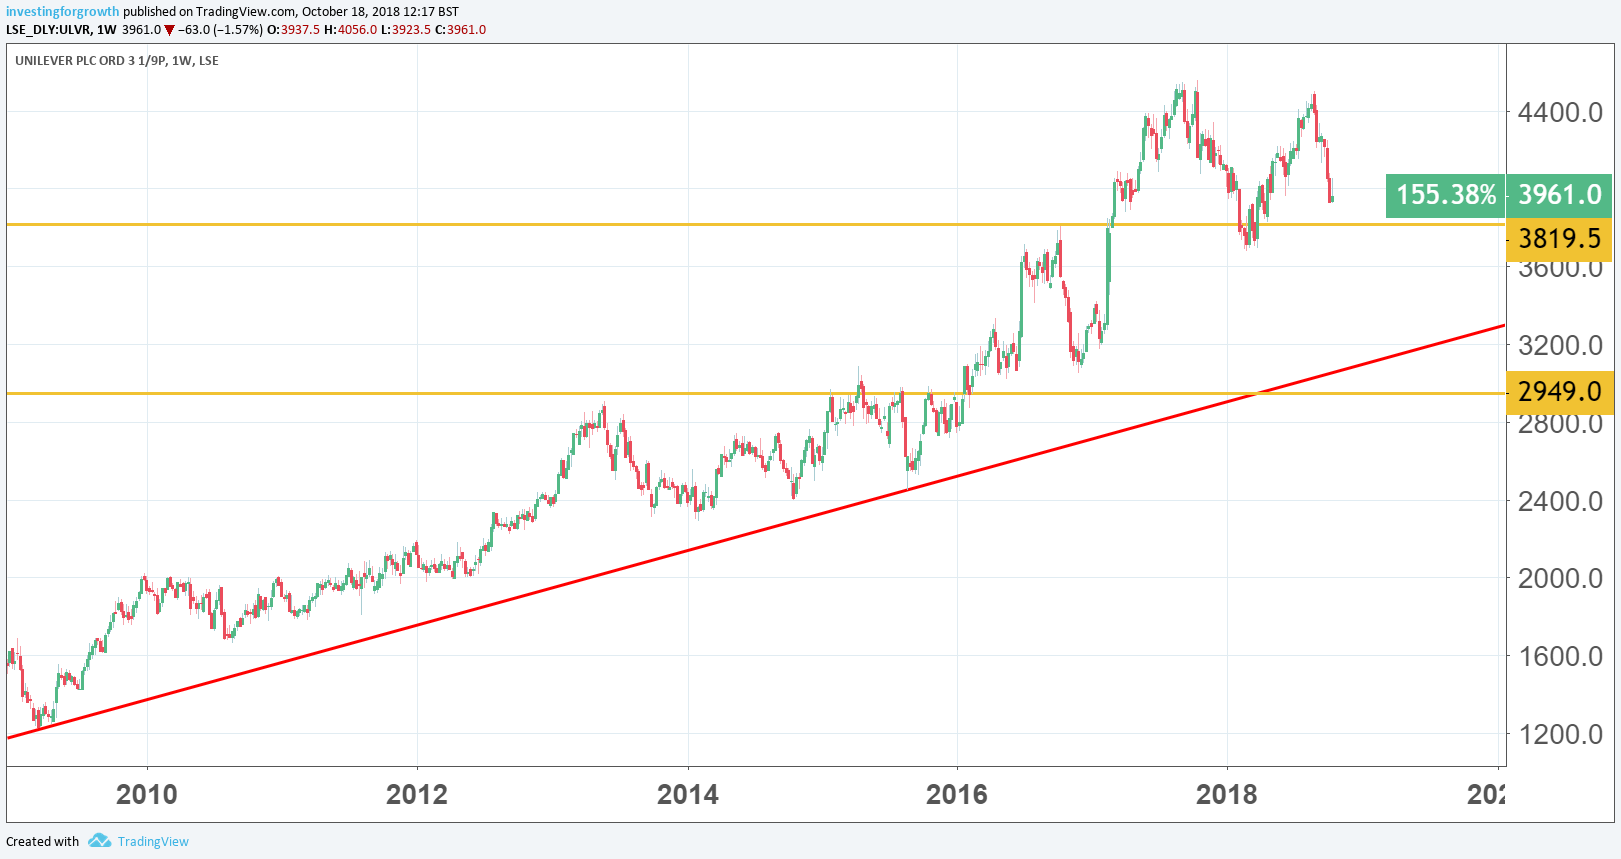Screen dimensions: 1621x859
Task: Click the 2016 year on time axis
Action: pyautogui.click(x=957, y=795)
